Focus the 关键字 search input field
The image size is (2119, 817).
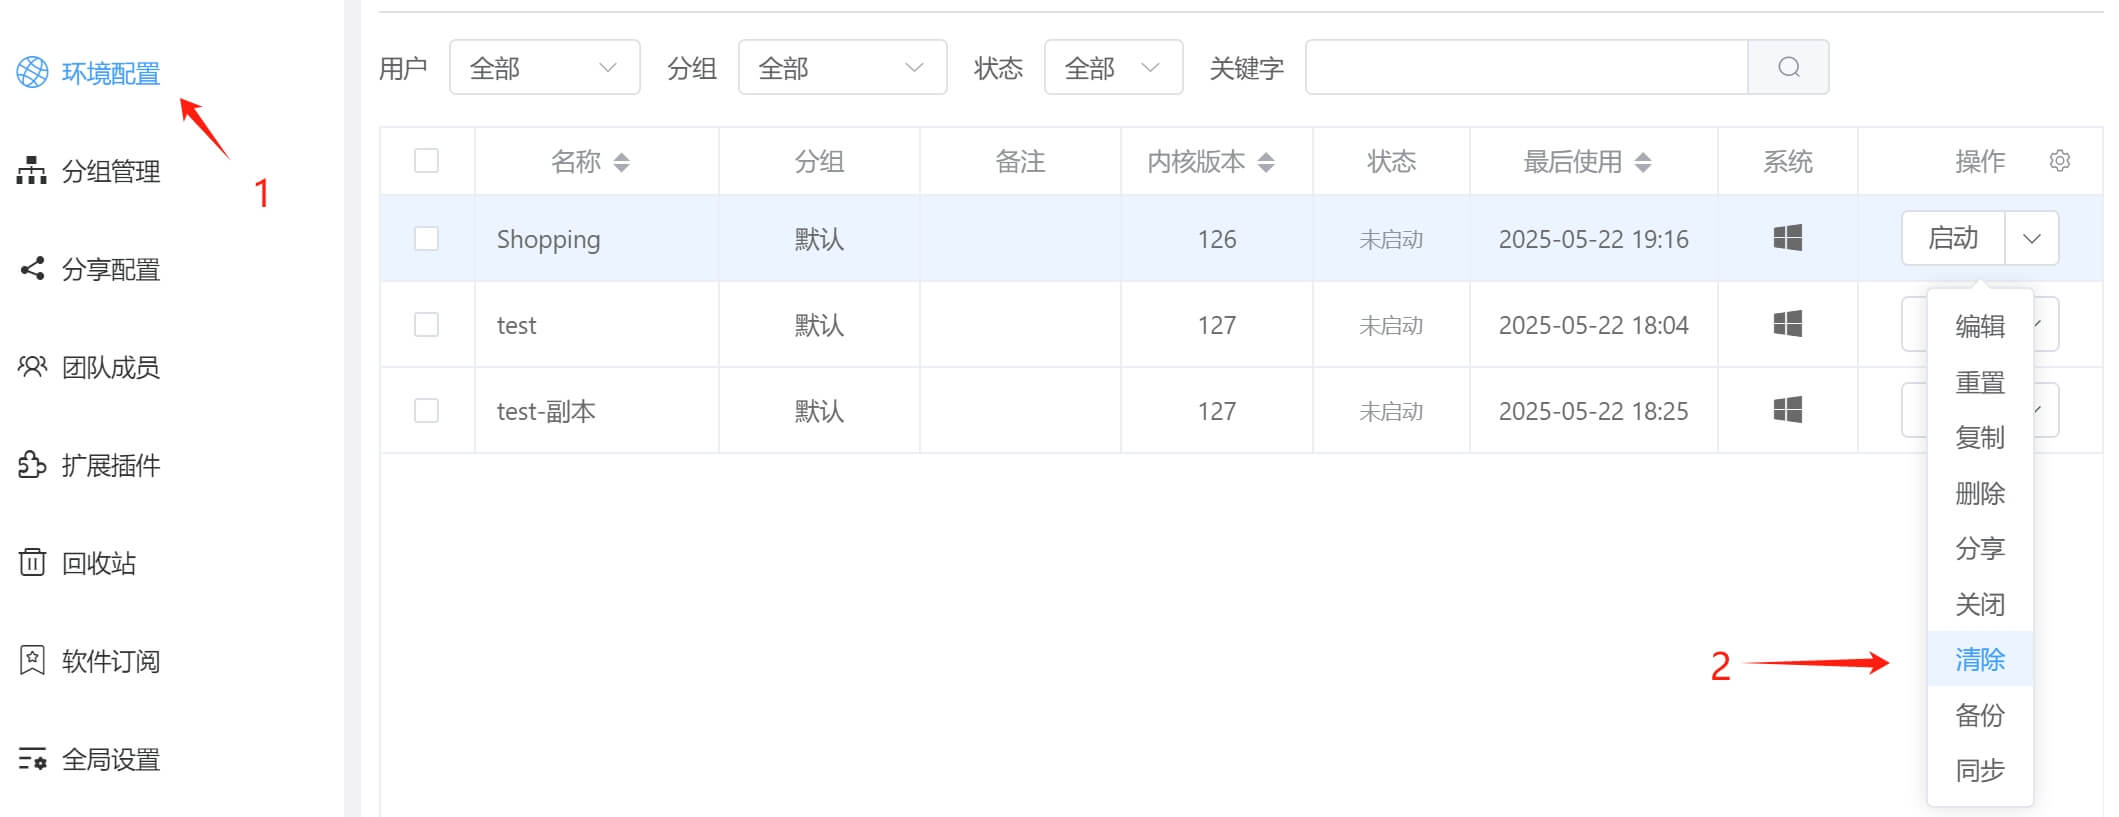tap(1526, 67)
